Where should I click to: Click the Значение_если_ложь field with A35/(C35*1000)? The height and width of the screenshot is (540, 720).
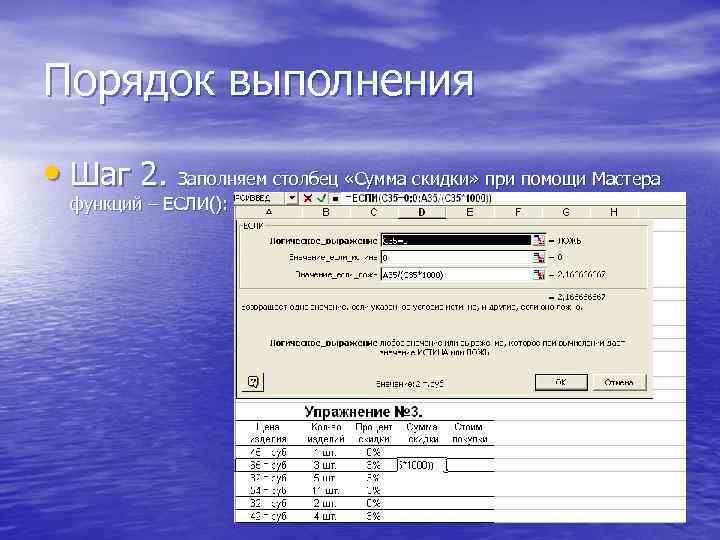click(456, 275)
